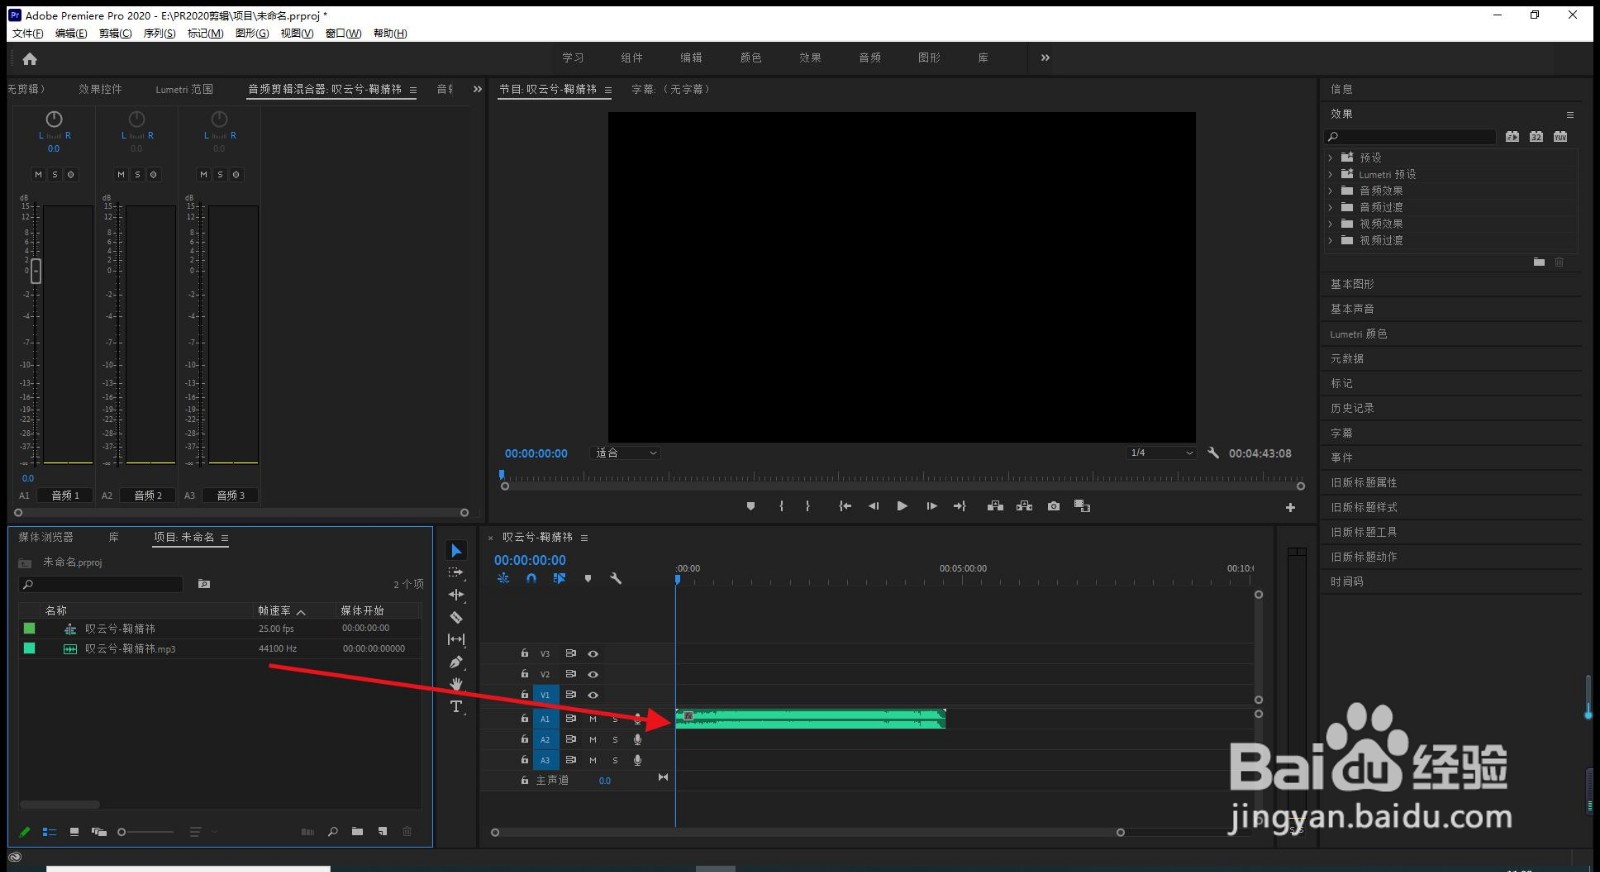Click the Lift button
Image resolution: width=1600 pixels, height=872 pixels.
click(x=995, y=506)
